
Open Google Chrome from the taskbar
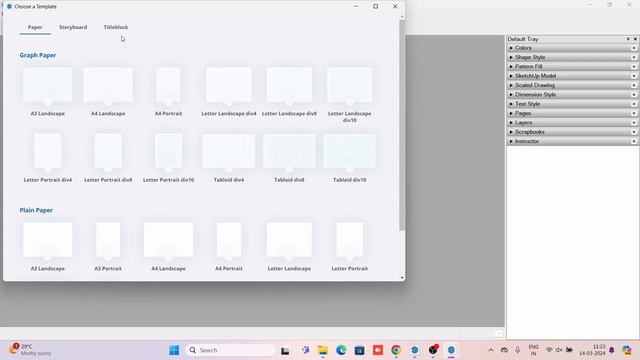(x=396, y=350)
